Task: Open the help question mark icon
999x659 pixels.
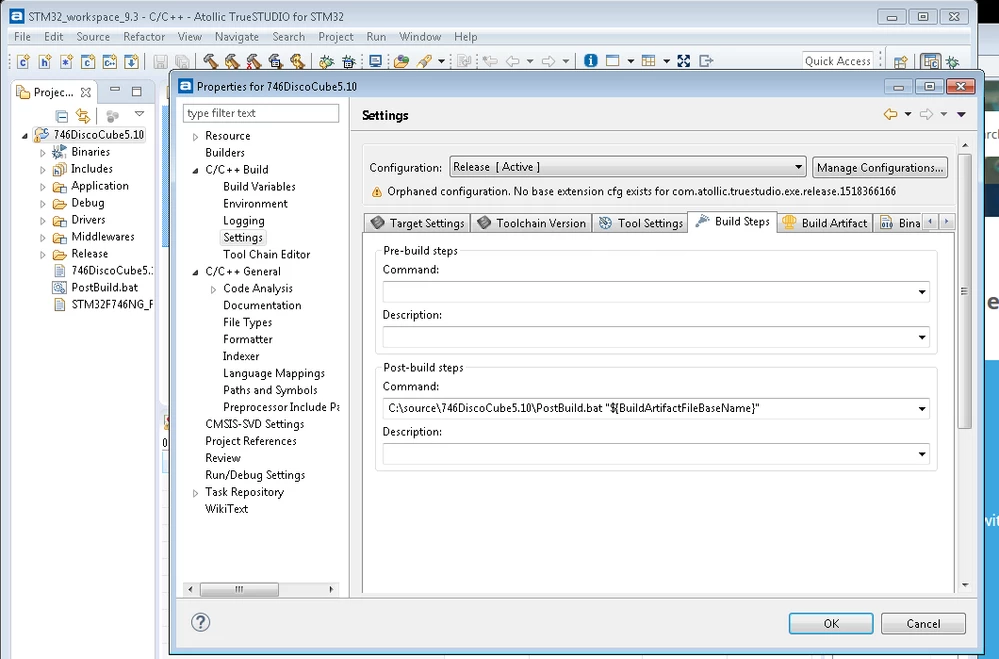Action: [201, 622]
